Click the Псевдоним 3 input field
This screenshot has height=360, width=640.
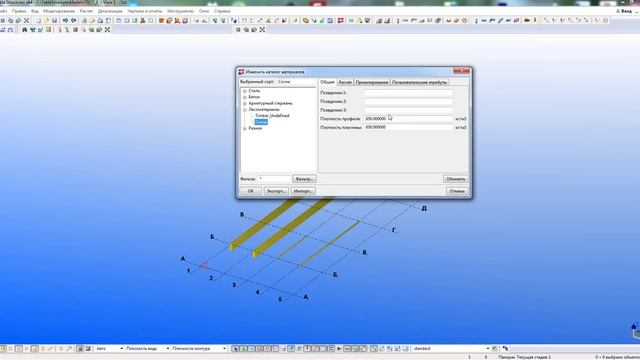[409, 110]
